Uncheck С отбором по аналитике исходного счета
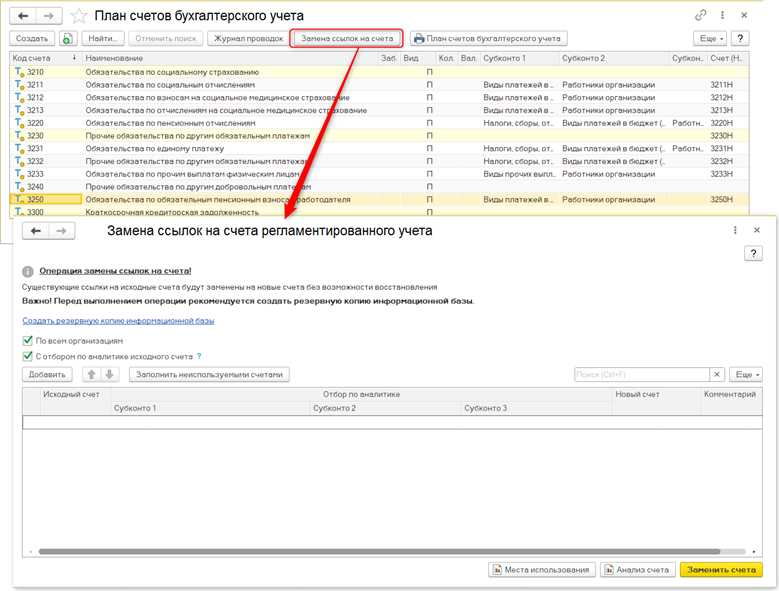 28,356
